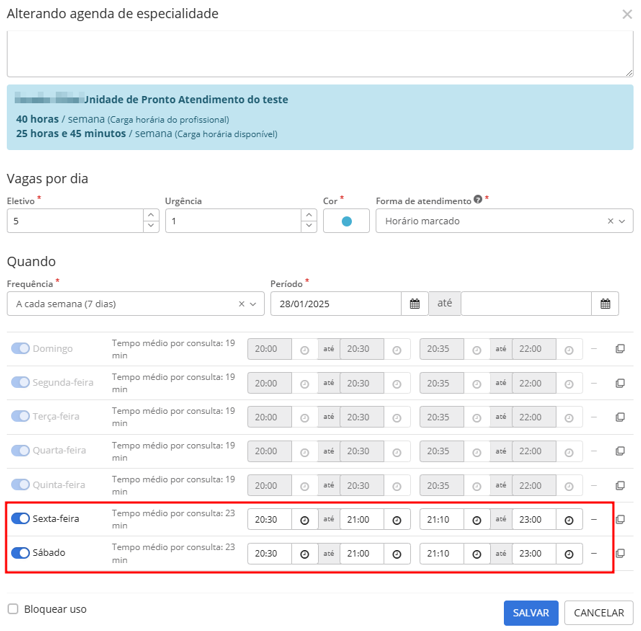Image resolution: width=641 pixels, height=631 pixels.
Task: Decrease Urgência value with down arrow
Action: [309, 226]
